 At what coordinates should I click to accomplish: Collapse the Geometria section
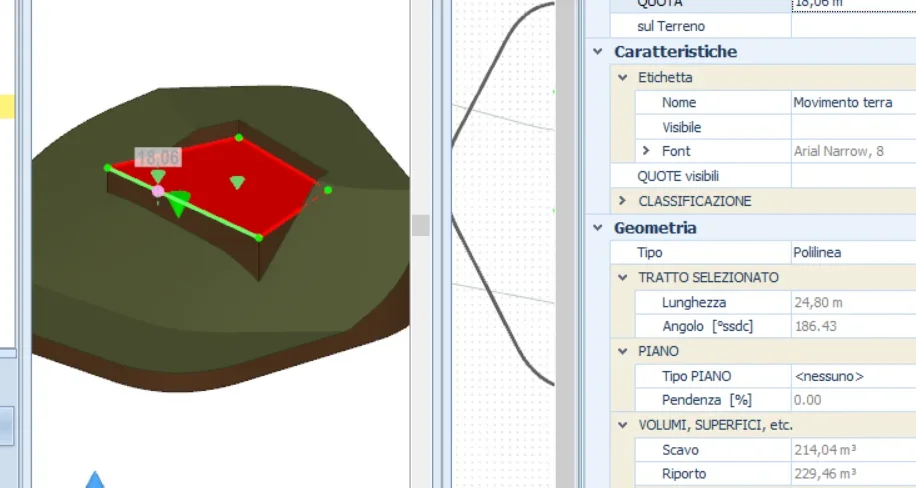pos(598,228)
